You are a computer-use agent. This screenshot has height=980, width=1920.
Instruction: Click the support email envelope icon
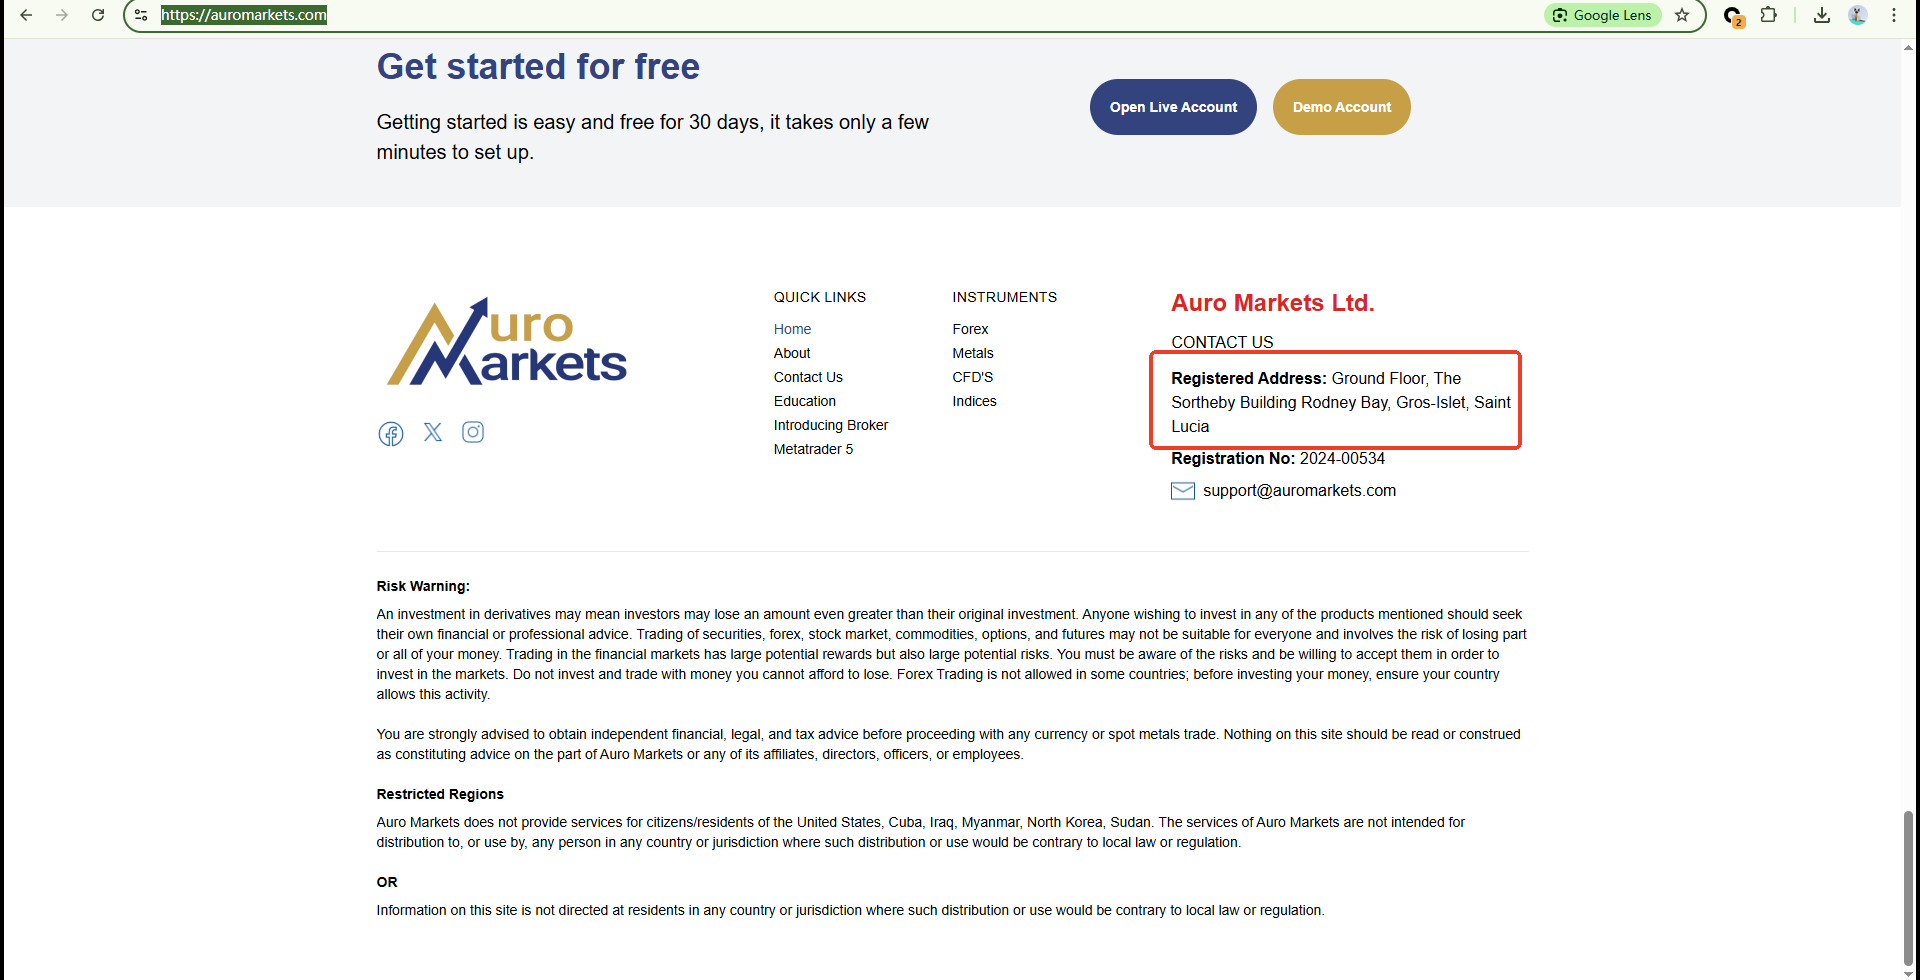(1183, 491)
